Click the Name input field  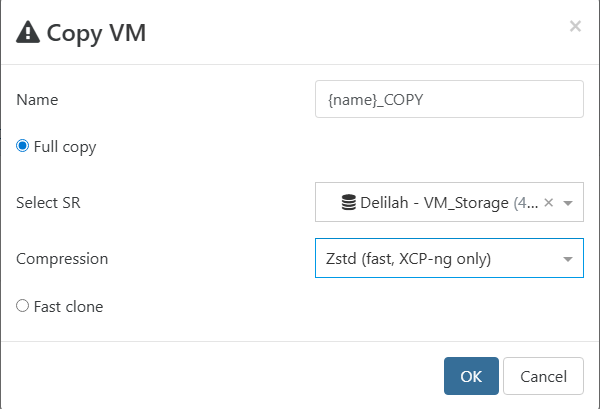point(448,99)
